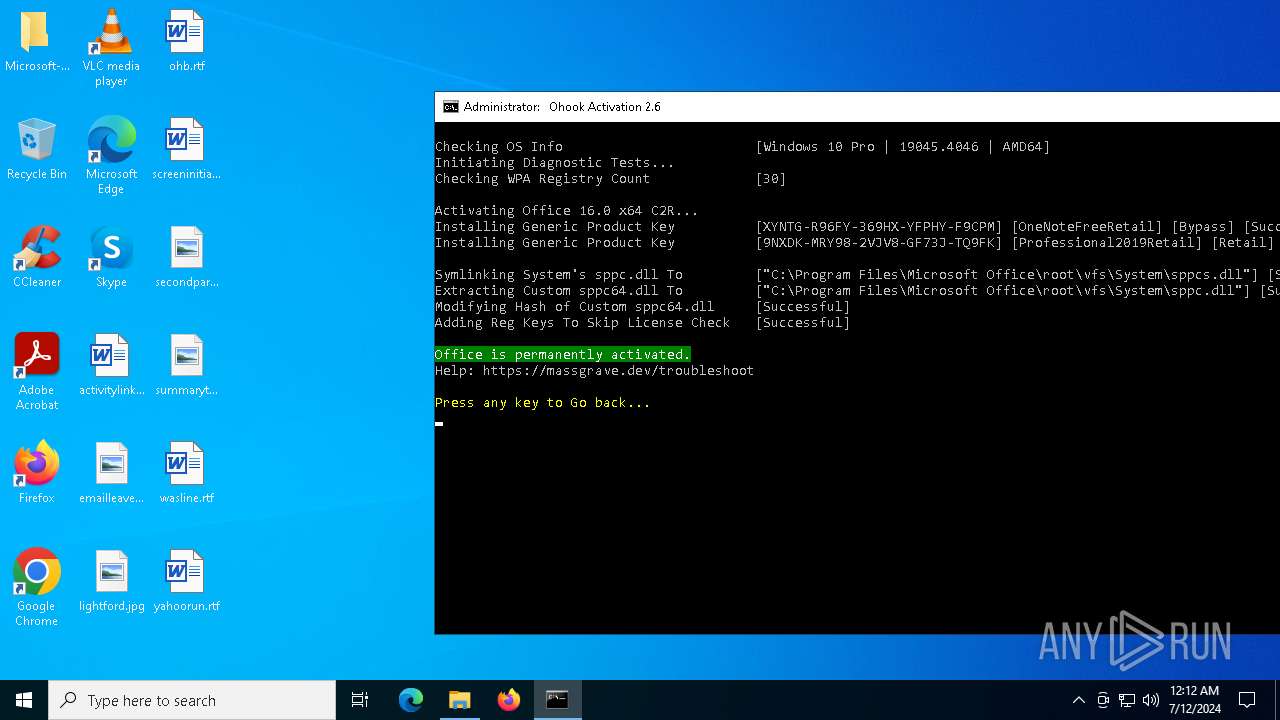Launch VLC media player shortcut

pyautogui.click(x=111, y=47)
